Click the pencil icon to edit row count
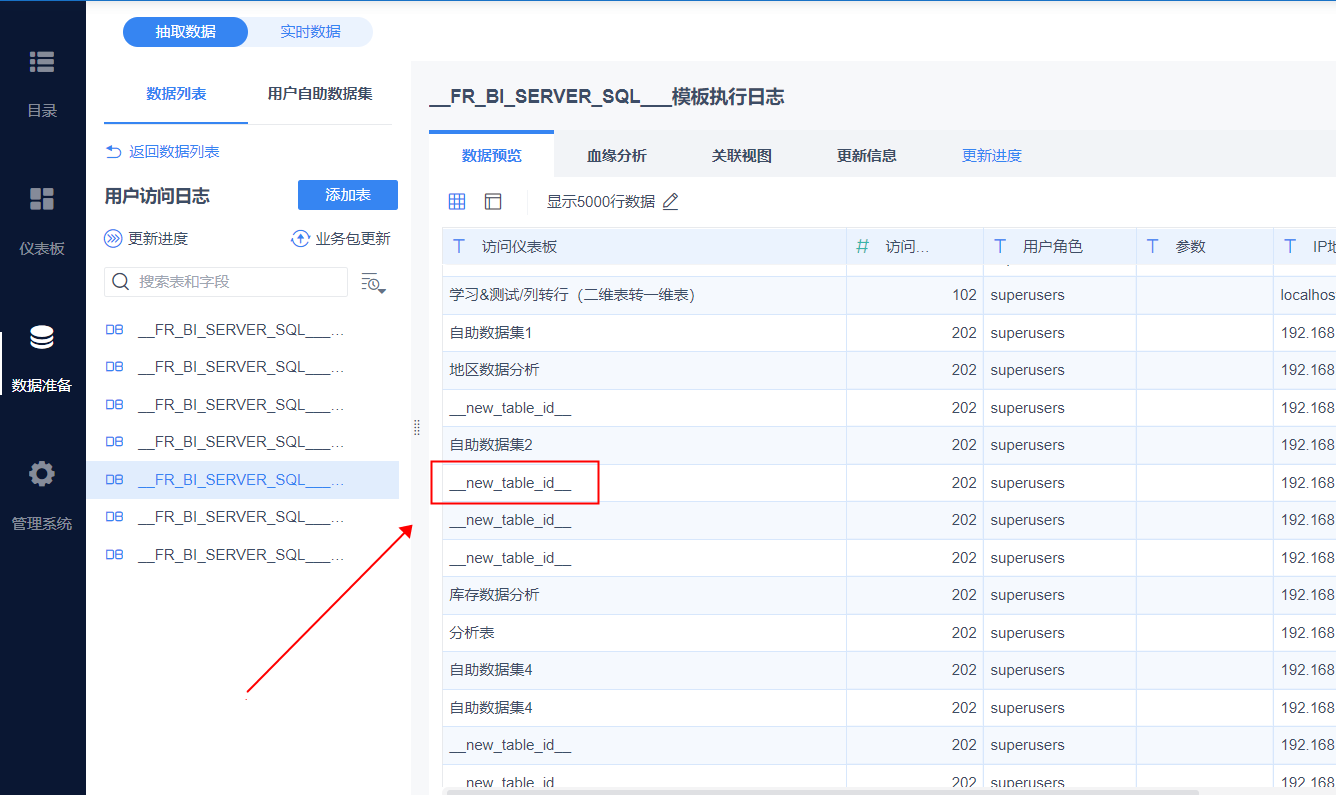The width and height of the screenshot is (1336, 795). tap(671, 202)
